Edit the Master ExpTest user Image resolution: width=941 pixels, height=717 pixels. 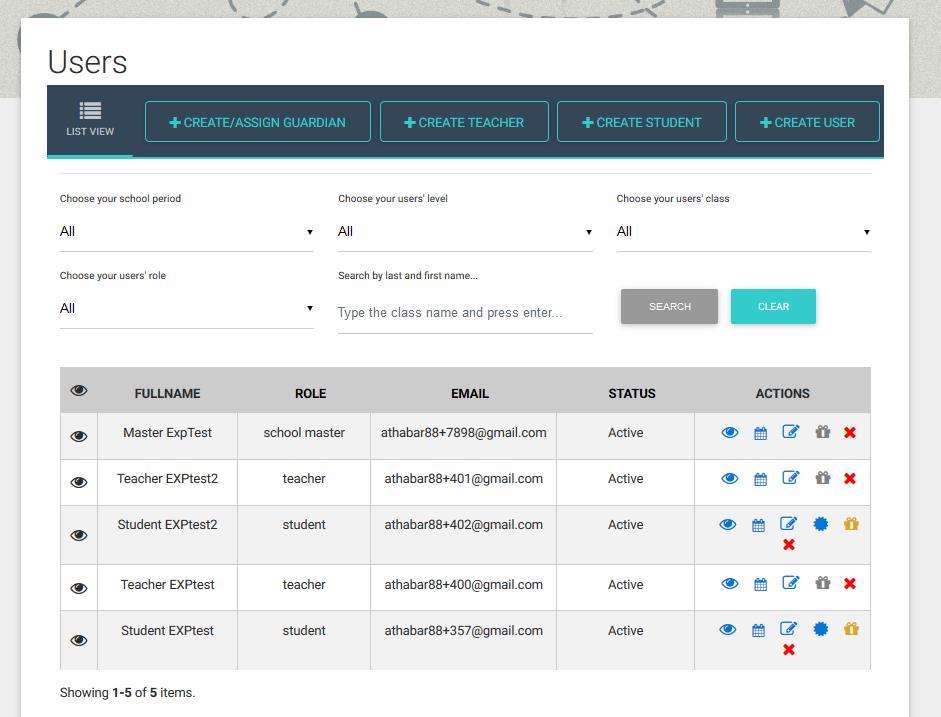coord(791,431)
